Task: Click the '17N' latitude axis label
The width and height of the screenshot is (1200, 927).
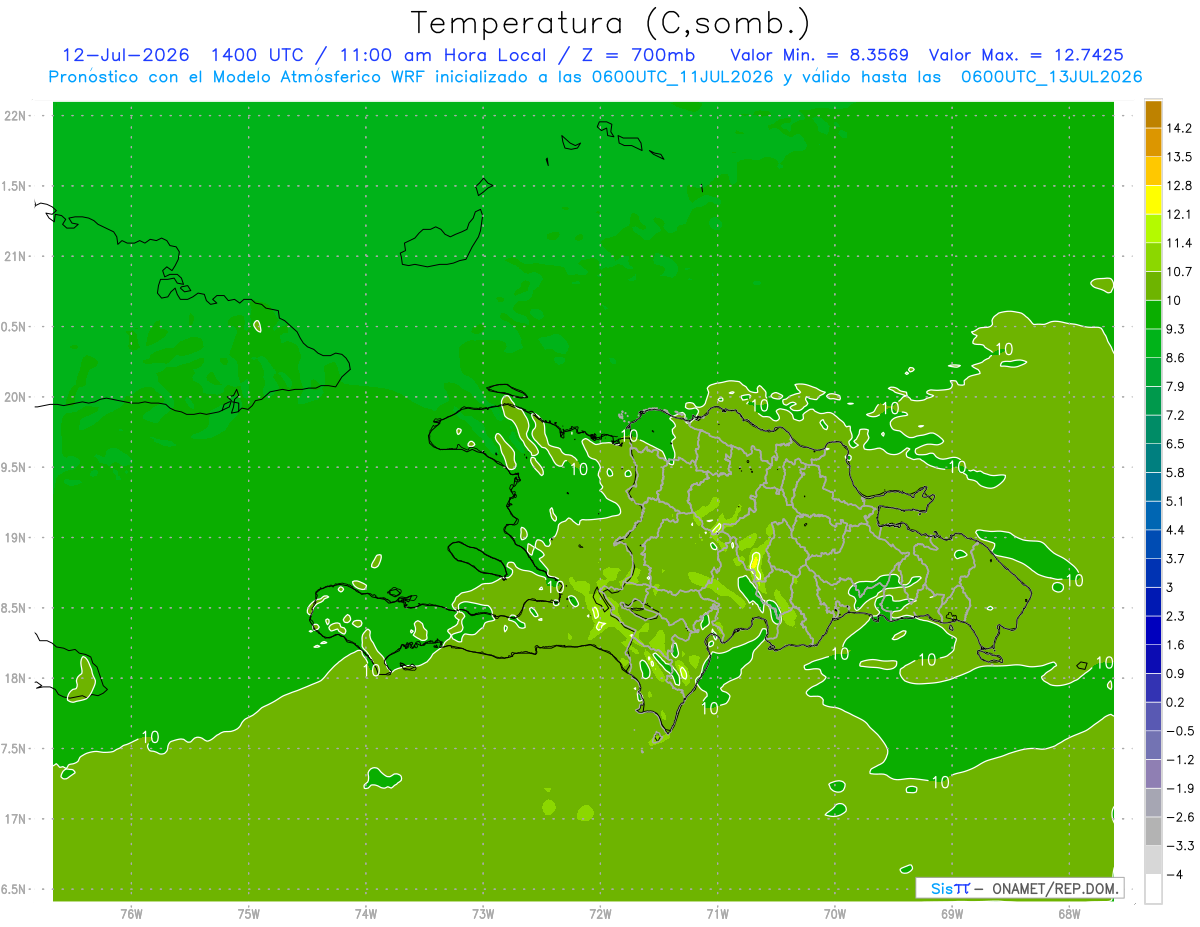Action: (15, 819)
